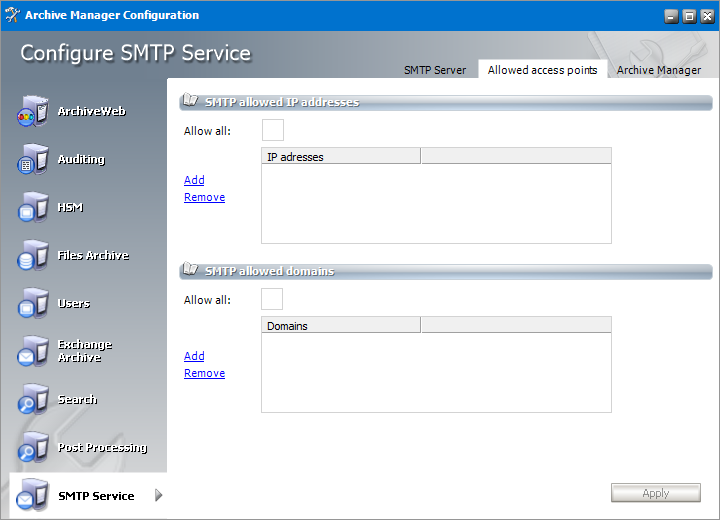Minimize the Archive Manager Configuration window
Viewport: 720px width, 520px height.
click(x=671, y=17)
